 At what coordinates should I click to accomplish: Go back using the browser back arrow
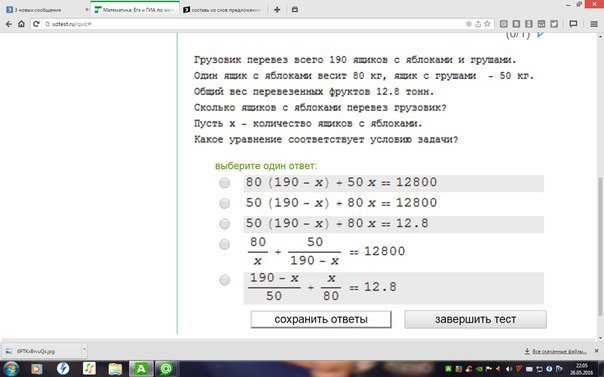point(8,24)
